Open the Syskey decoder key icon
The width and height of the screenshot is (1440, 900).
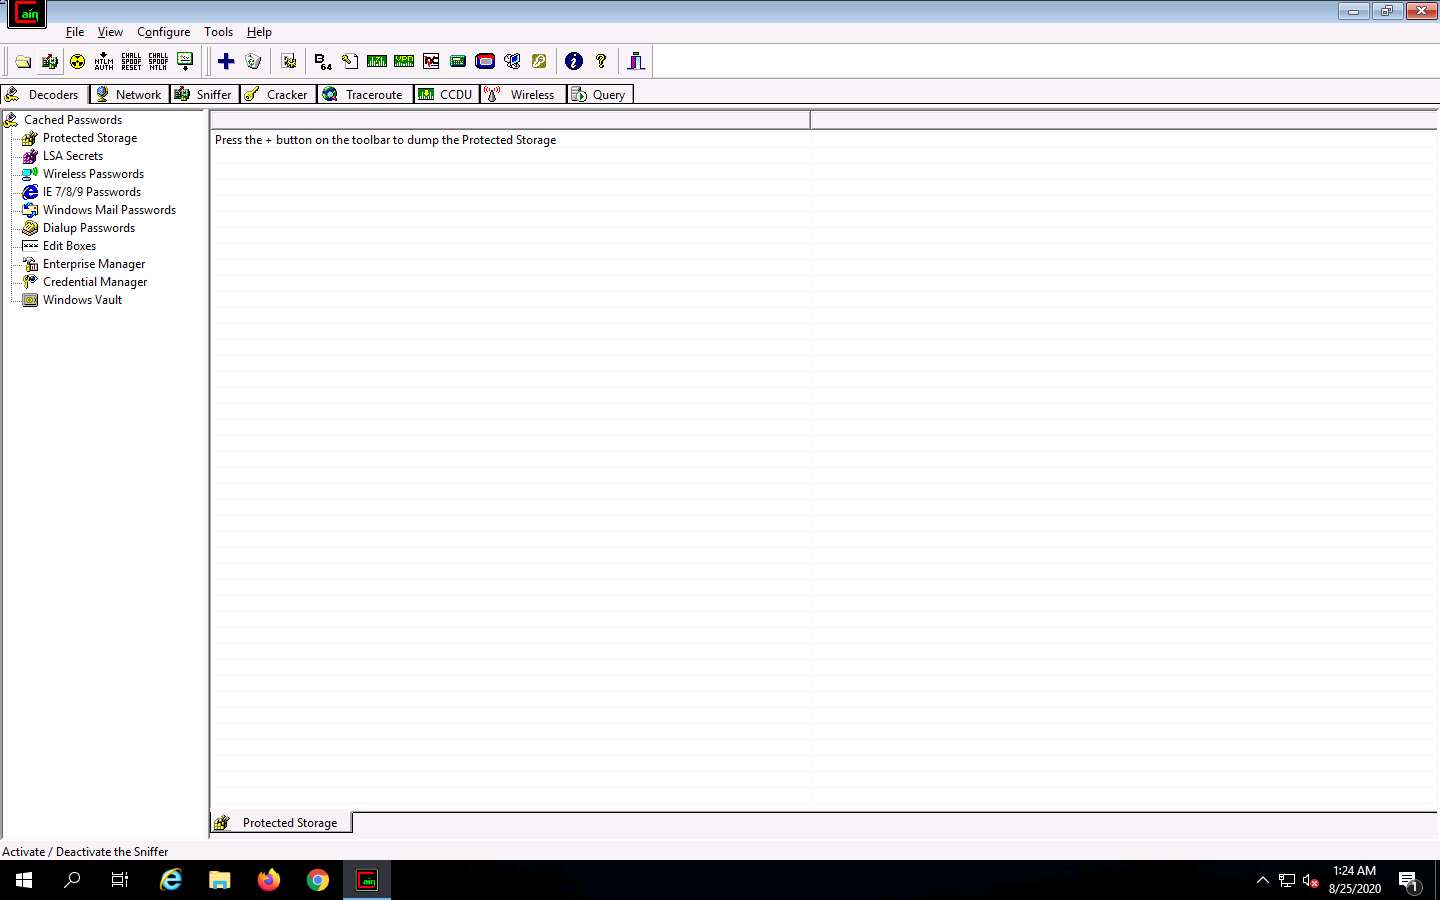[x=539, y=62]
